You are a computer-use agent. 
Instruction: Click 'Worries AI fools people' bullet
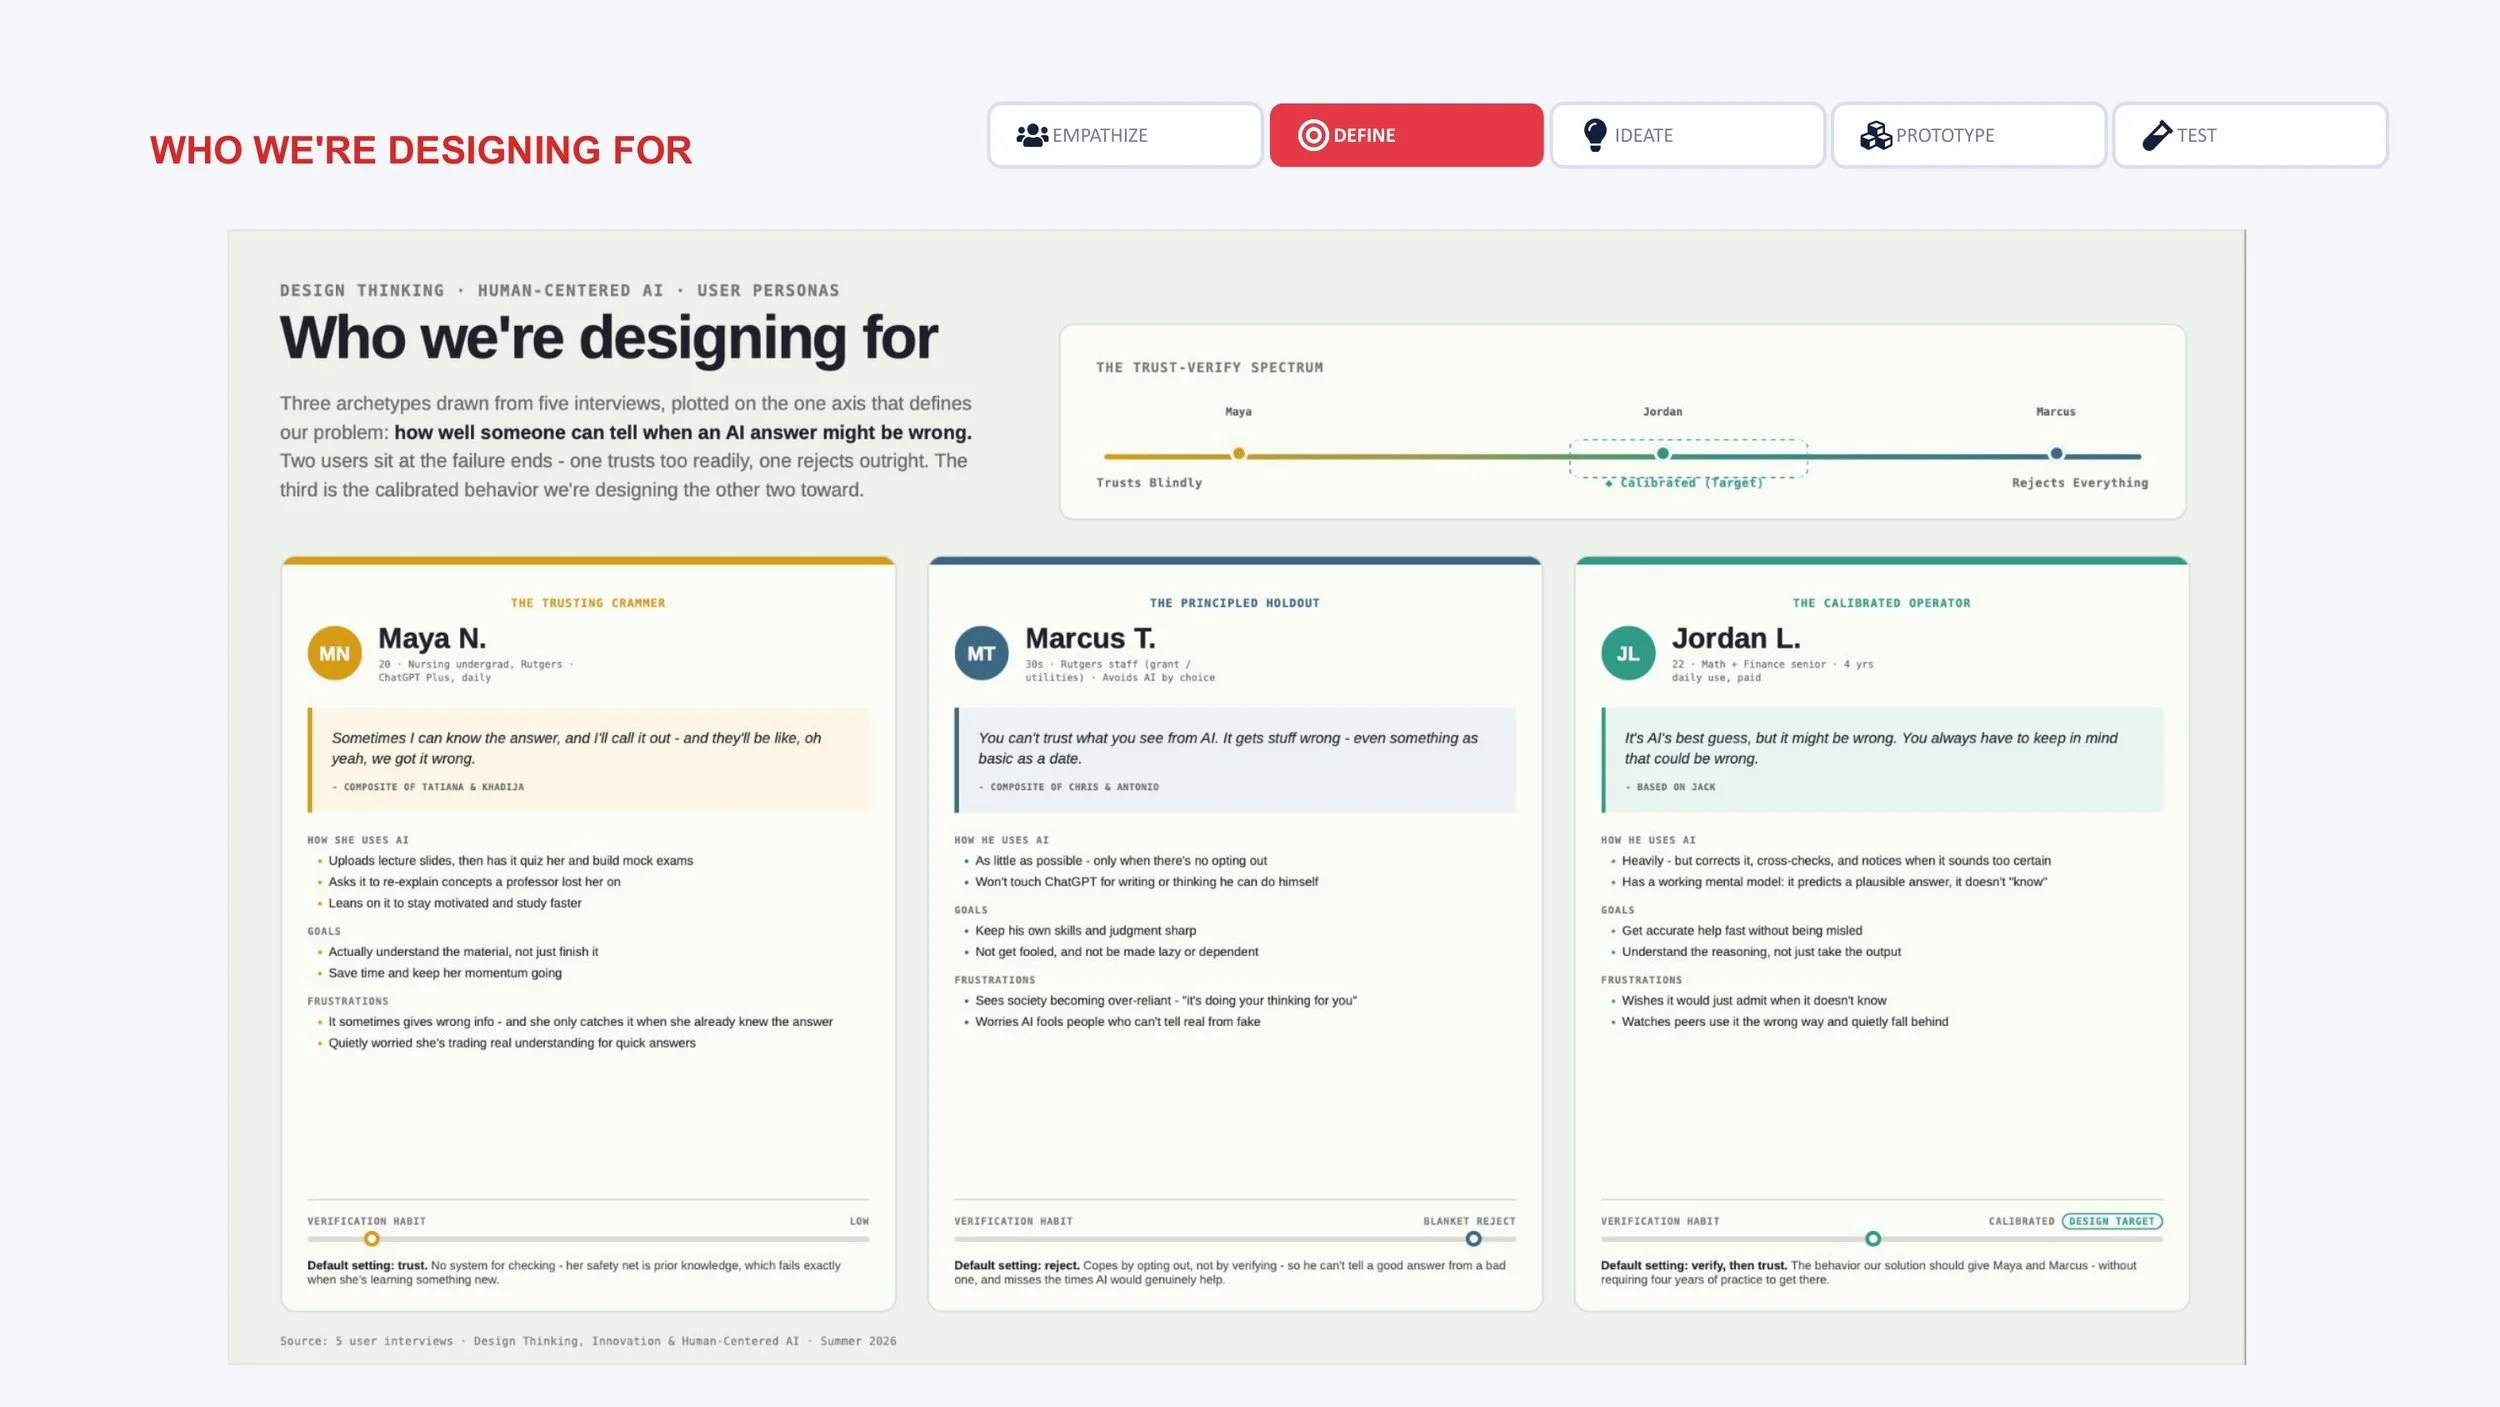coord(1118,1022)
